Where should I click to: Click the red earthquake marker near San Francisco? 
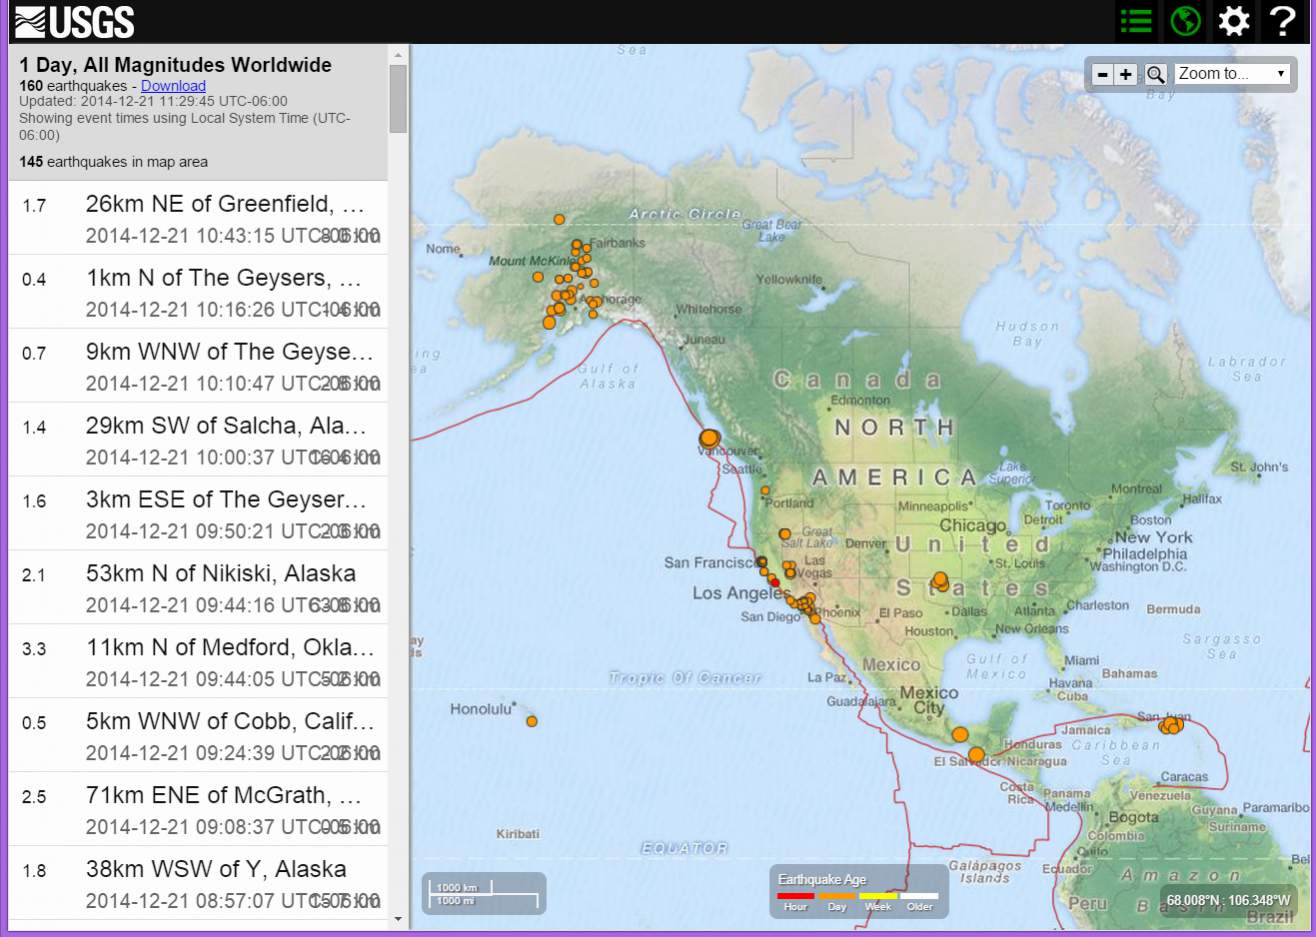tap(774, 582)
